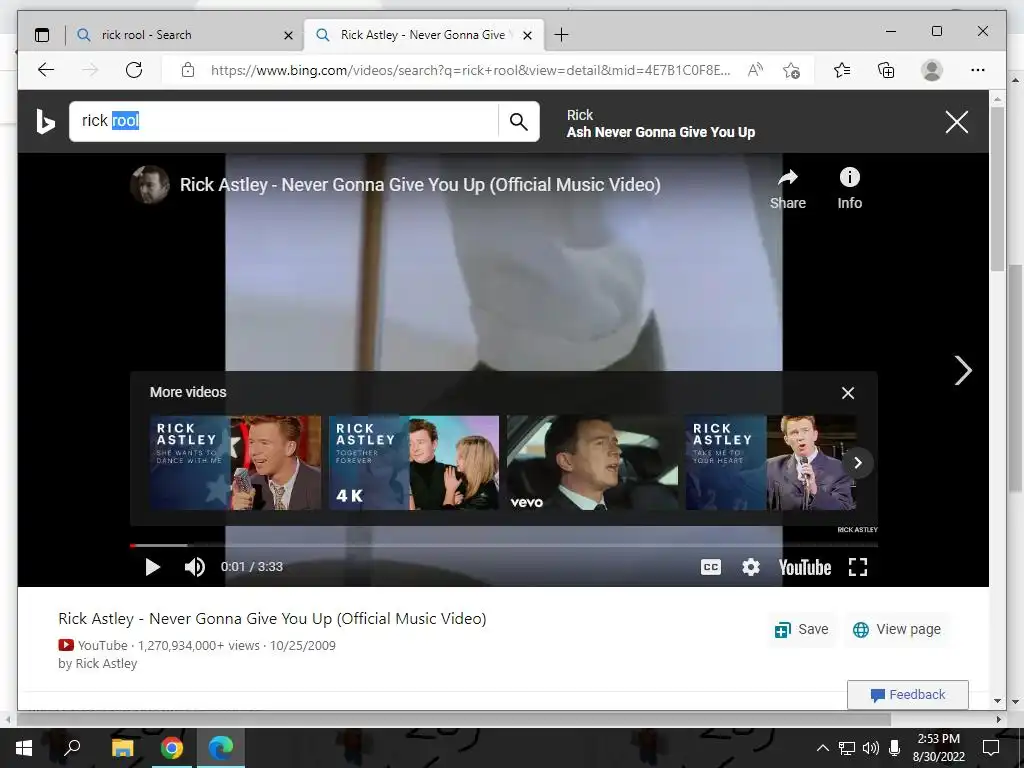Open Together Forever 4K thumbnail

coord(414,462)
